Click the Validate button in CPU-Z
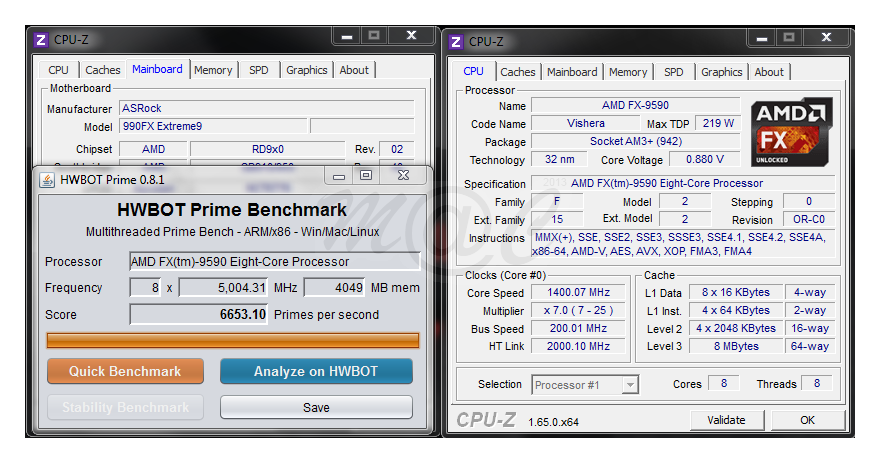The image size is (880, 463). tap(726, 420)
